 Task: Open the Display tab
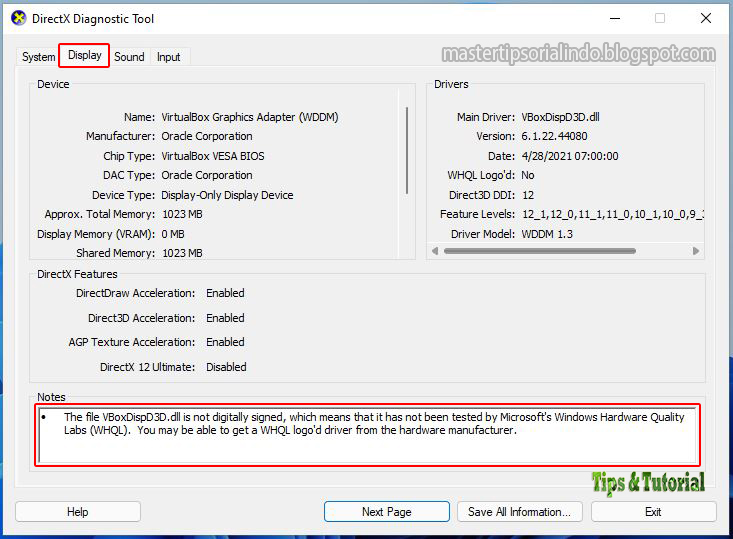pyautogui.click(x=85, y=55)
